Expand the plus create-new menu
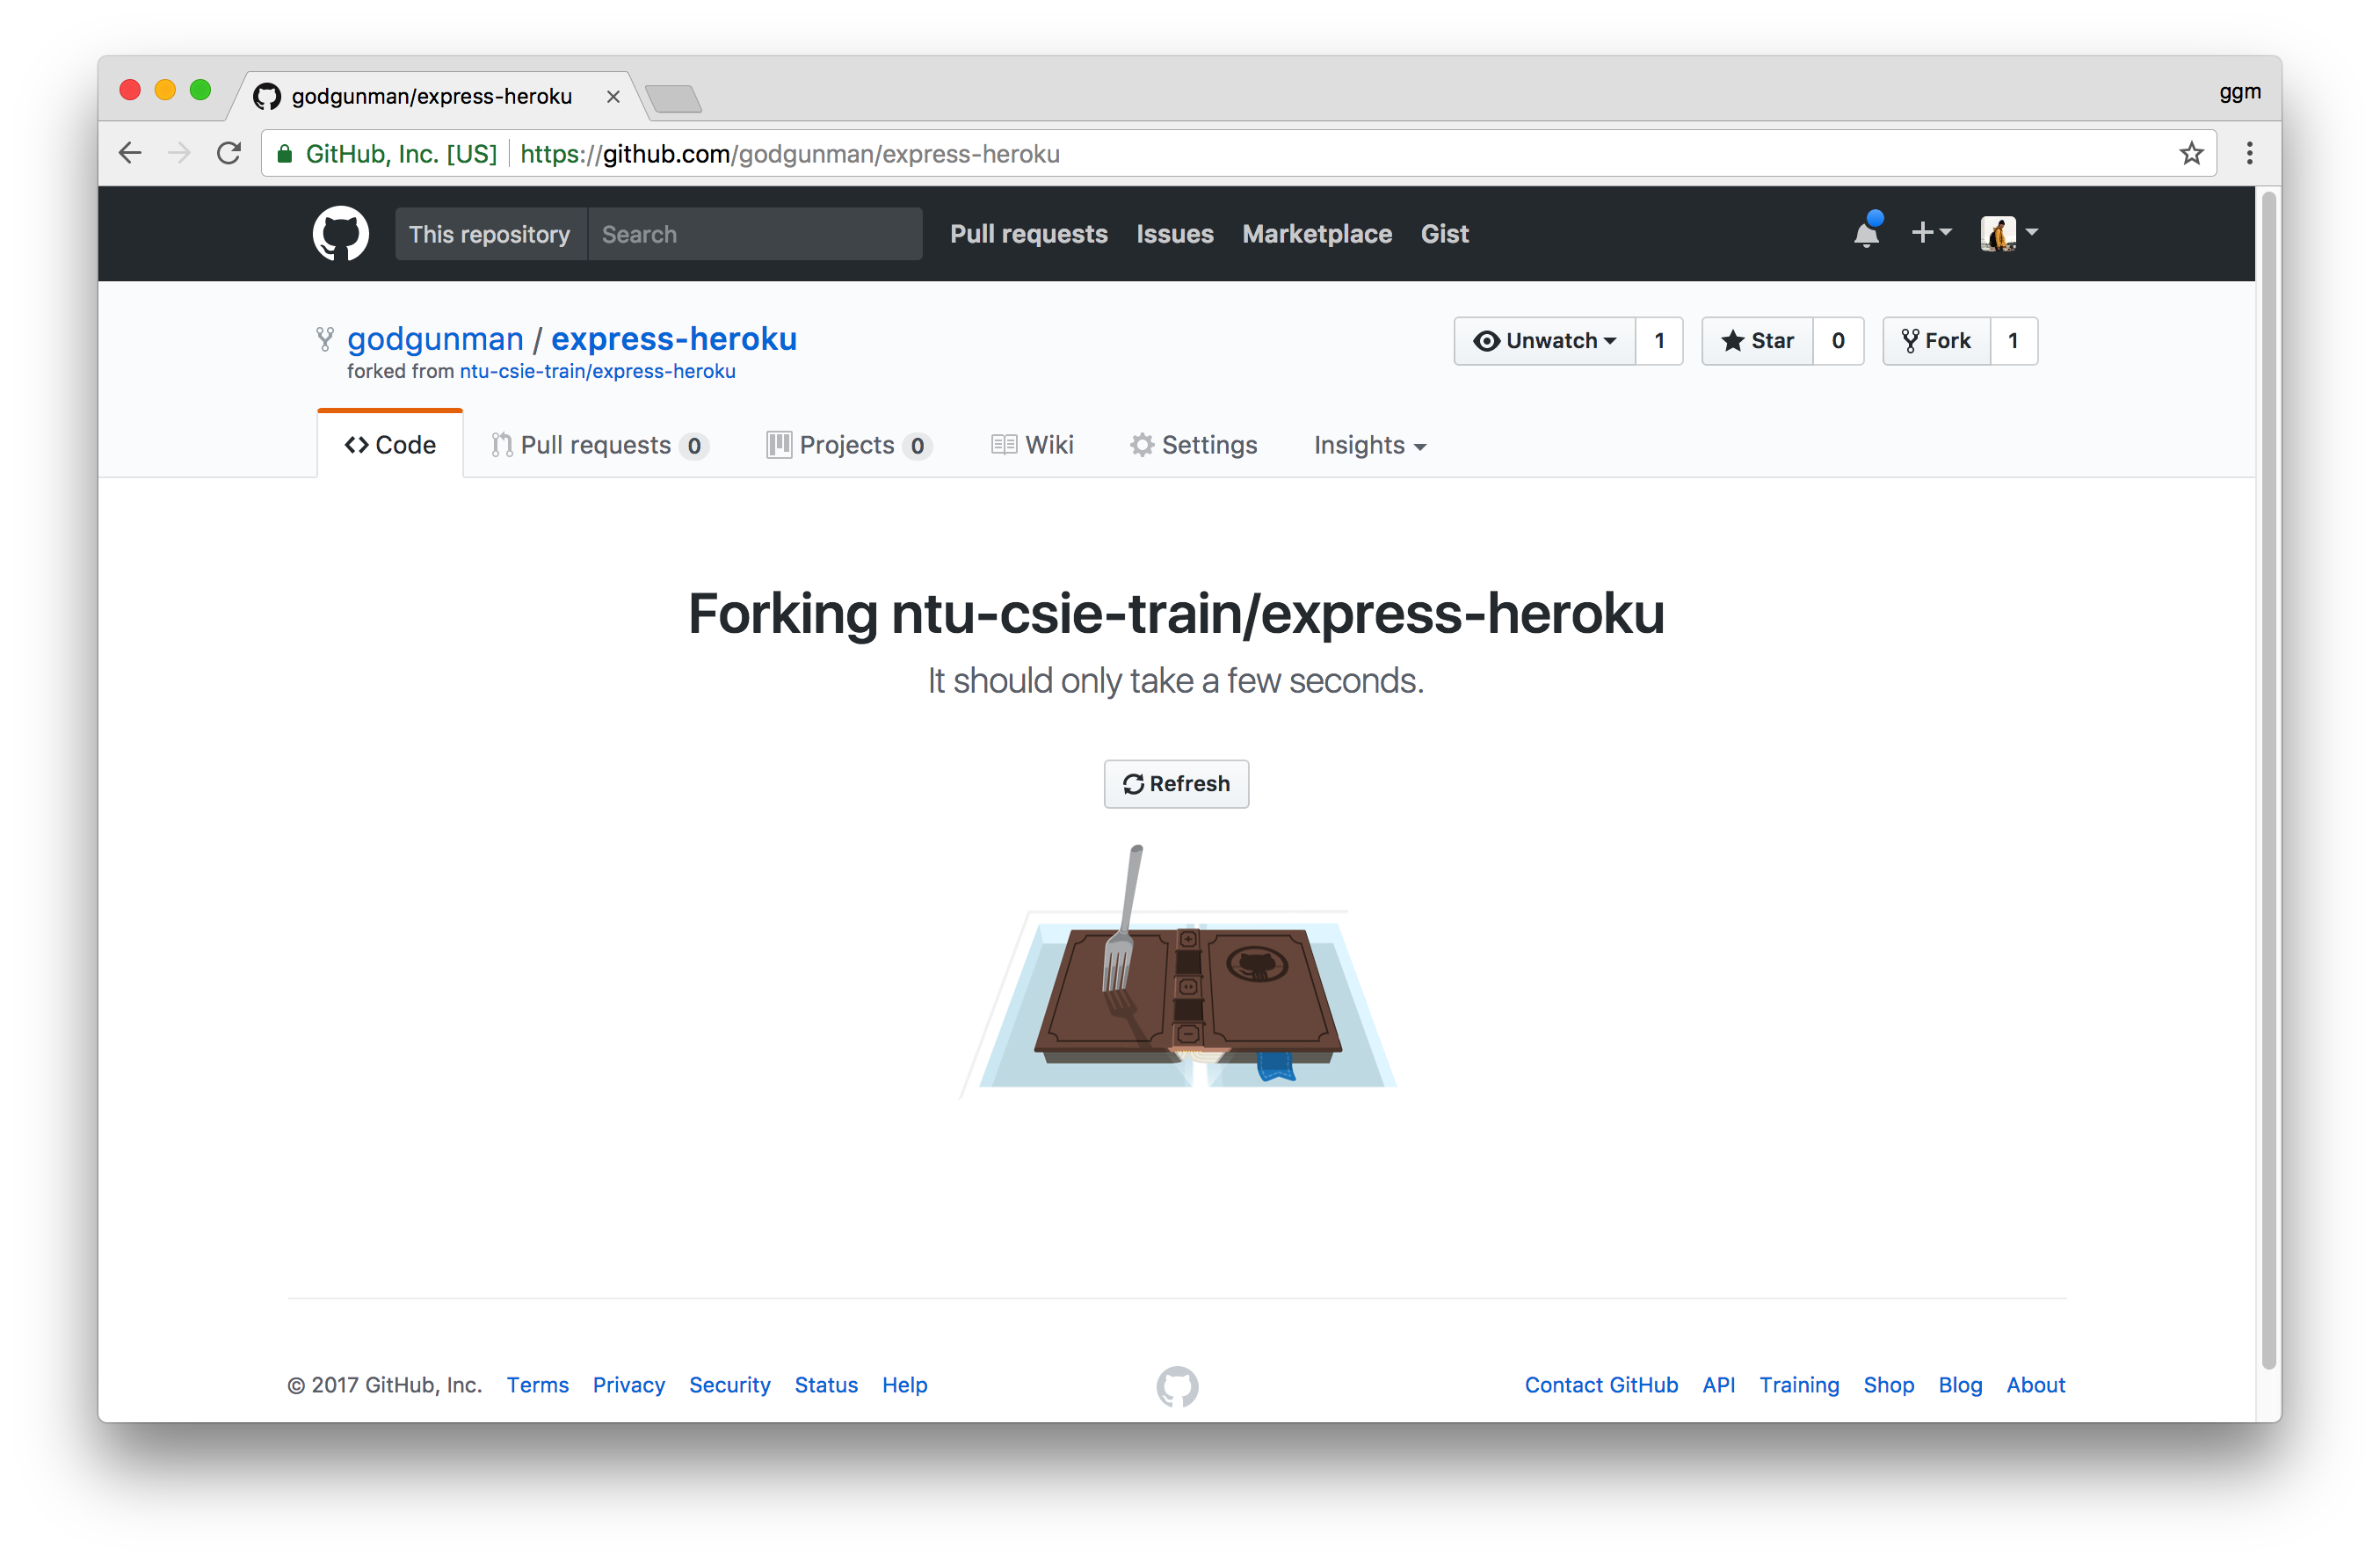Screen dimensions: 2380x1563 (x=1930, y=232)
